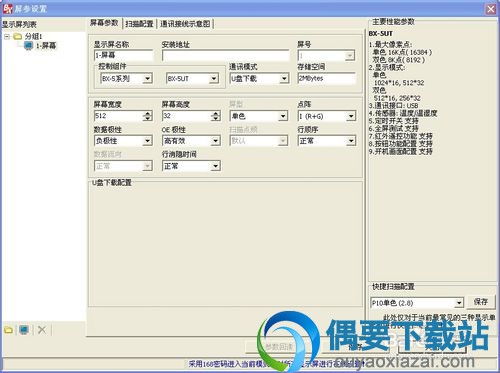Click the add group folder icon

pyautogui.click(x=8, y=330)
